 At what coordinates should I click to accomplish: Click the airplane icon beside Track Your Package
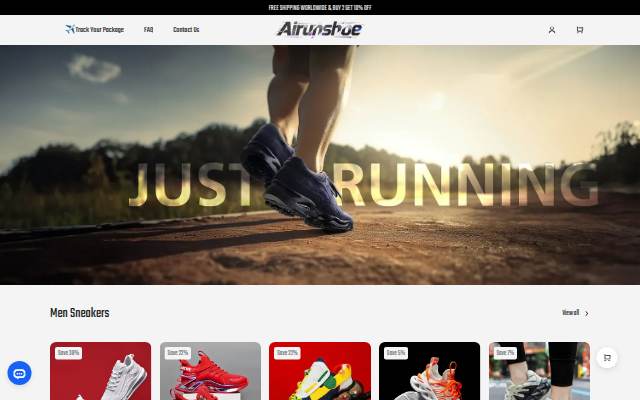70,29
